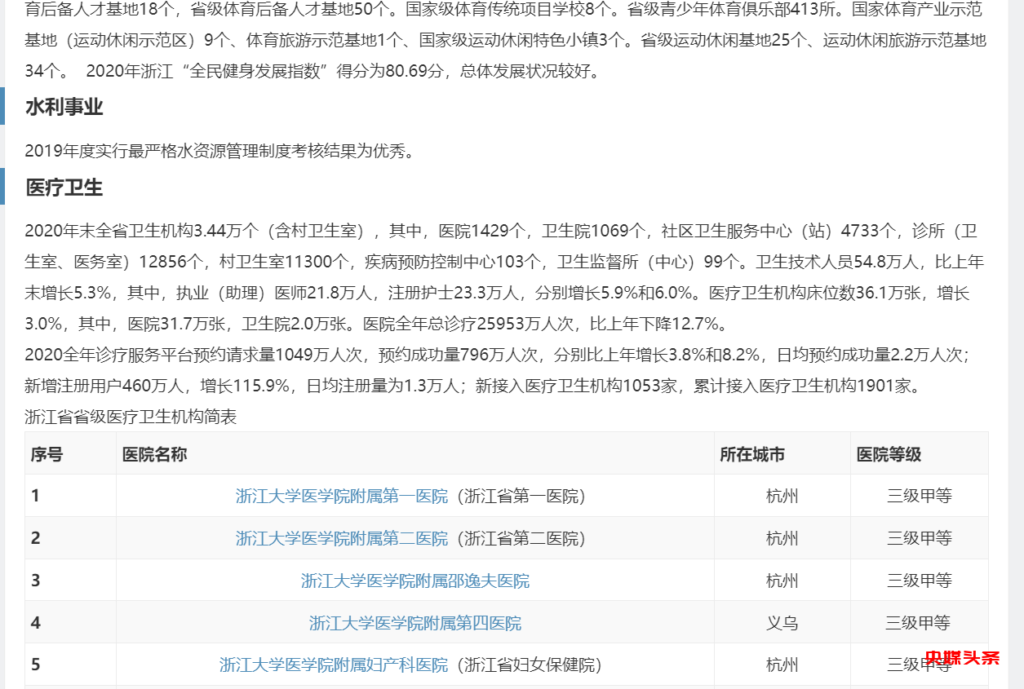This screenshot has height=689, width=1024.
Task: Open the 浙江大学医学院附属第一医院 link
Action: tap(341, 496)
